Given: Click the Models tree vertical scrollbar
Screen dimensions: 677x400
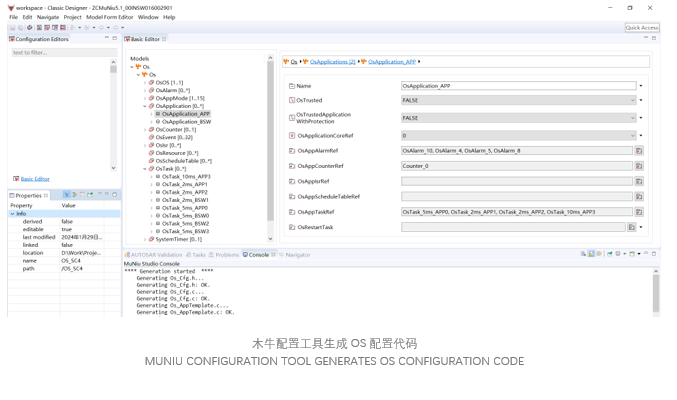Looking at the screenshot, I should tap(270, 140).
